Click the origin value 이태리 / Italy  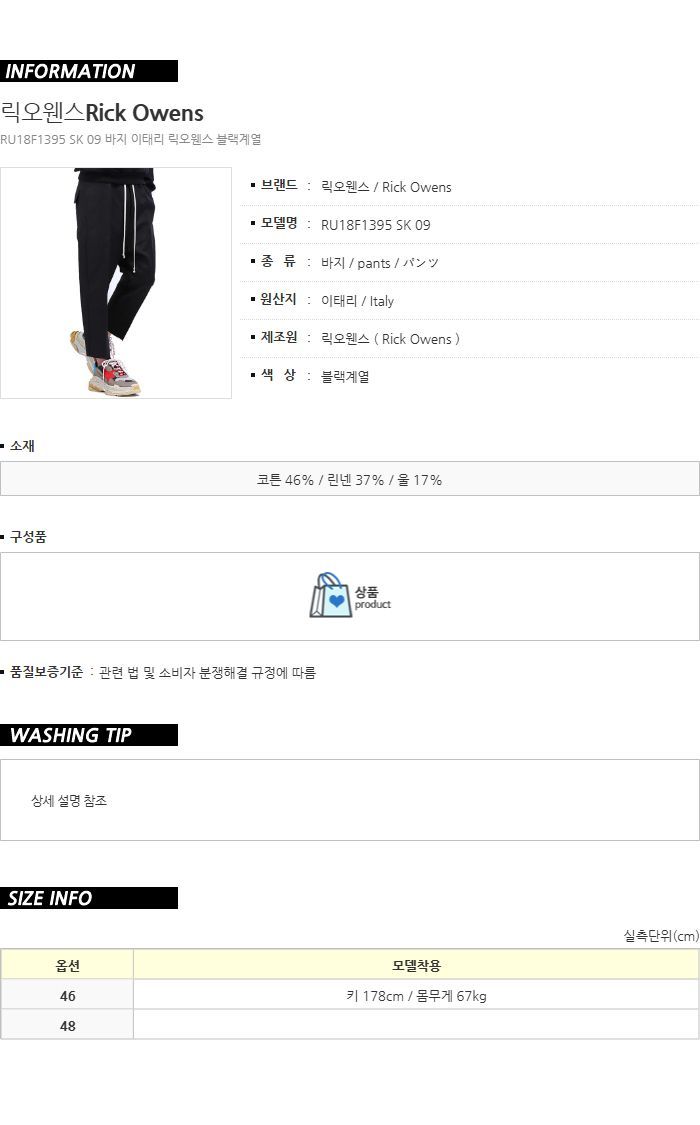click(357, 301)
